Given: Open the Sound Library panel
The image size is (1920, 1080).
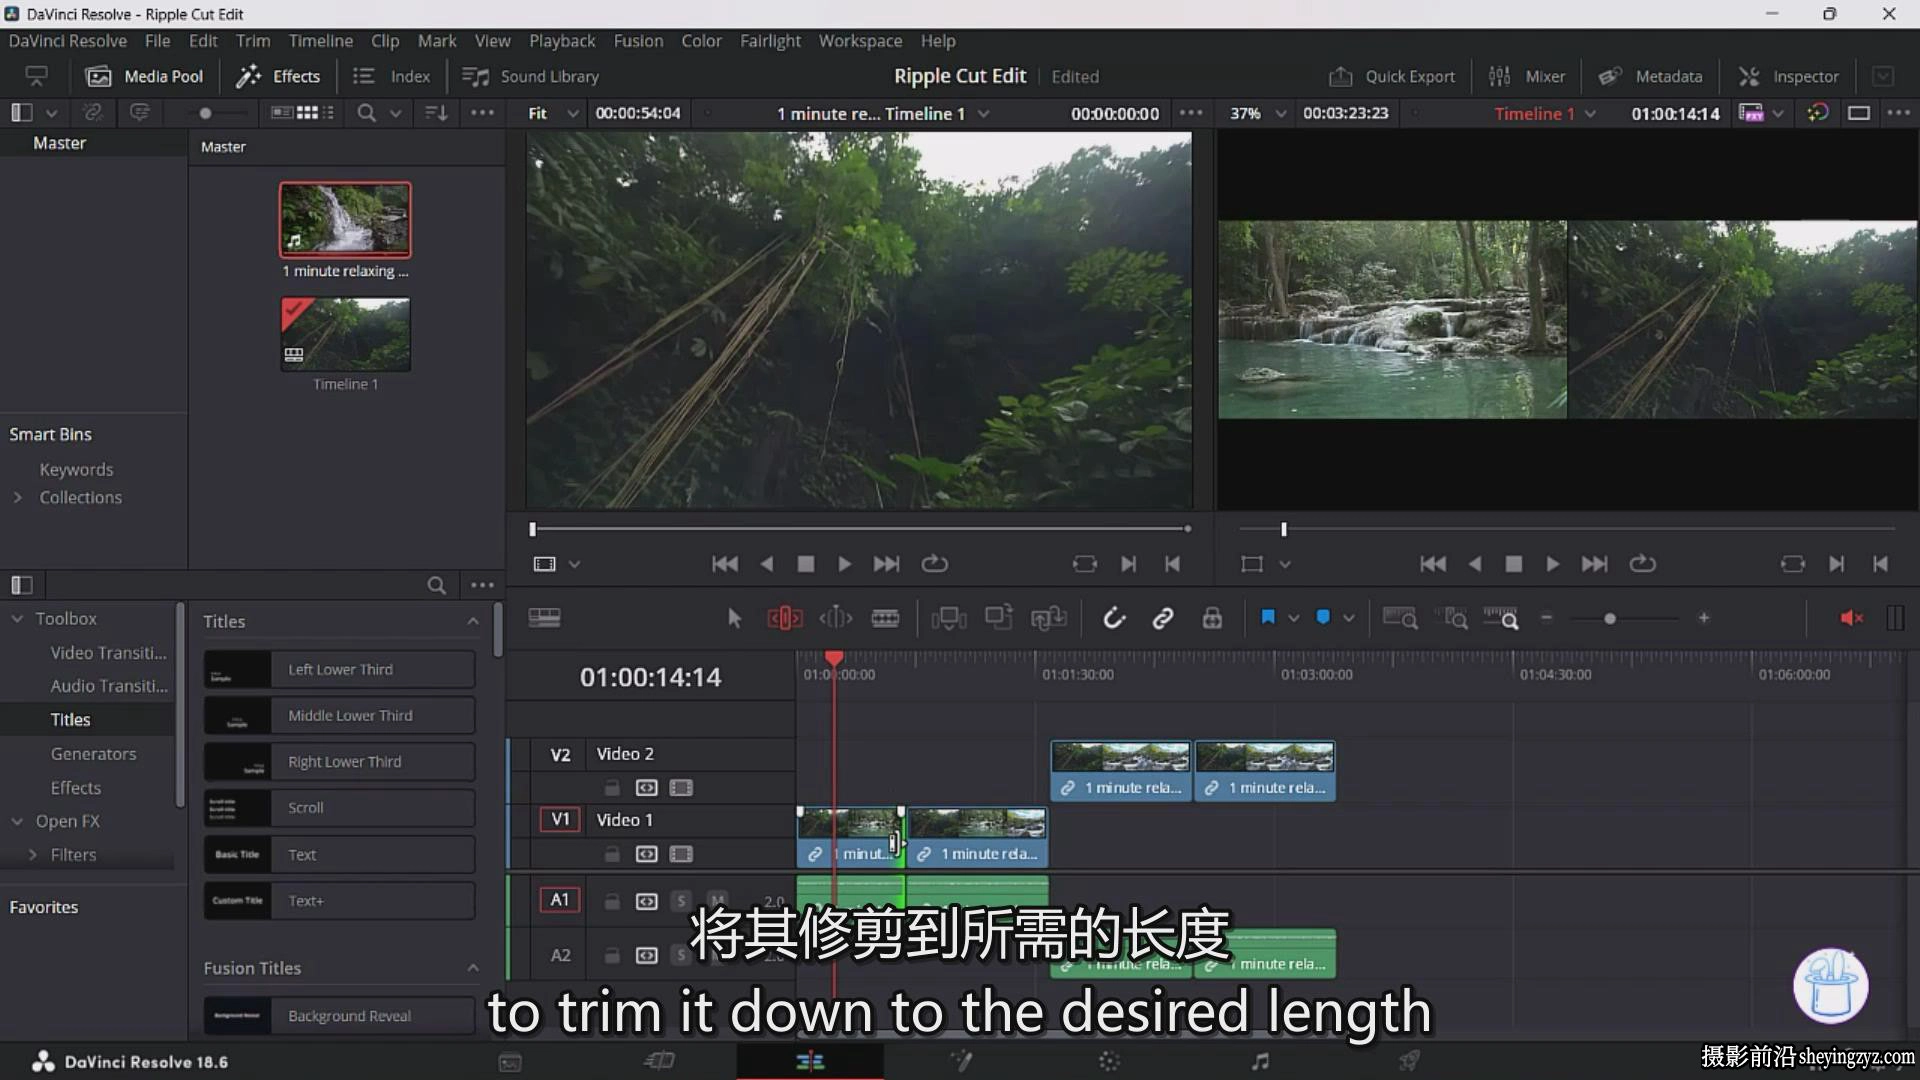Looking at the screenshot, I should pyautogui.click(x=531, y=76).
